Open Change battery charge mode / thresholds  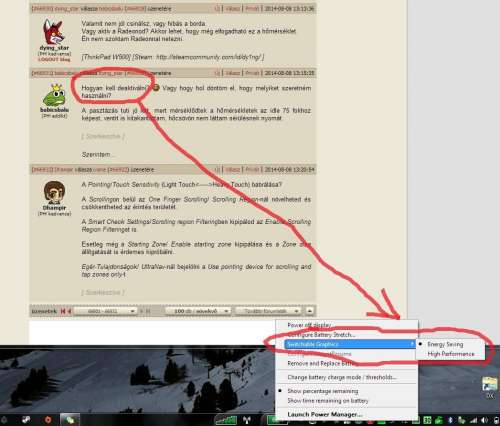pyautogui.click(x=347, y=377)
